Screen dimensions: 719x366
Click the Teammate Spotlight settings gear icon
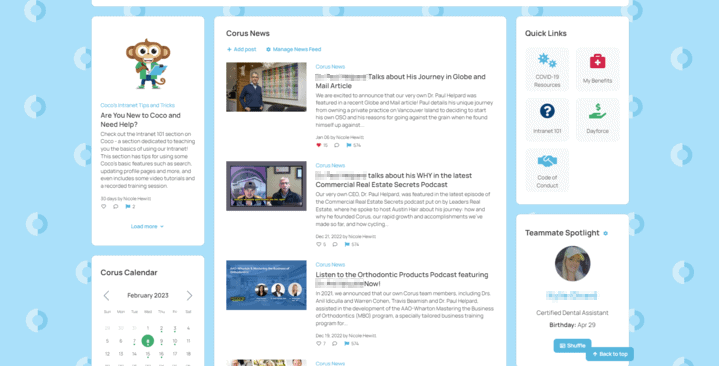(605, 233)
